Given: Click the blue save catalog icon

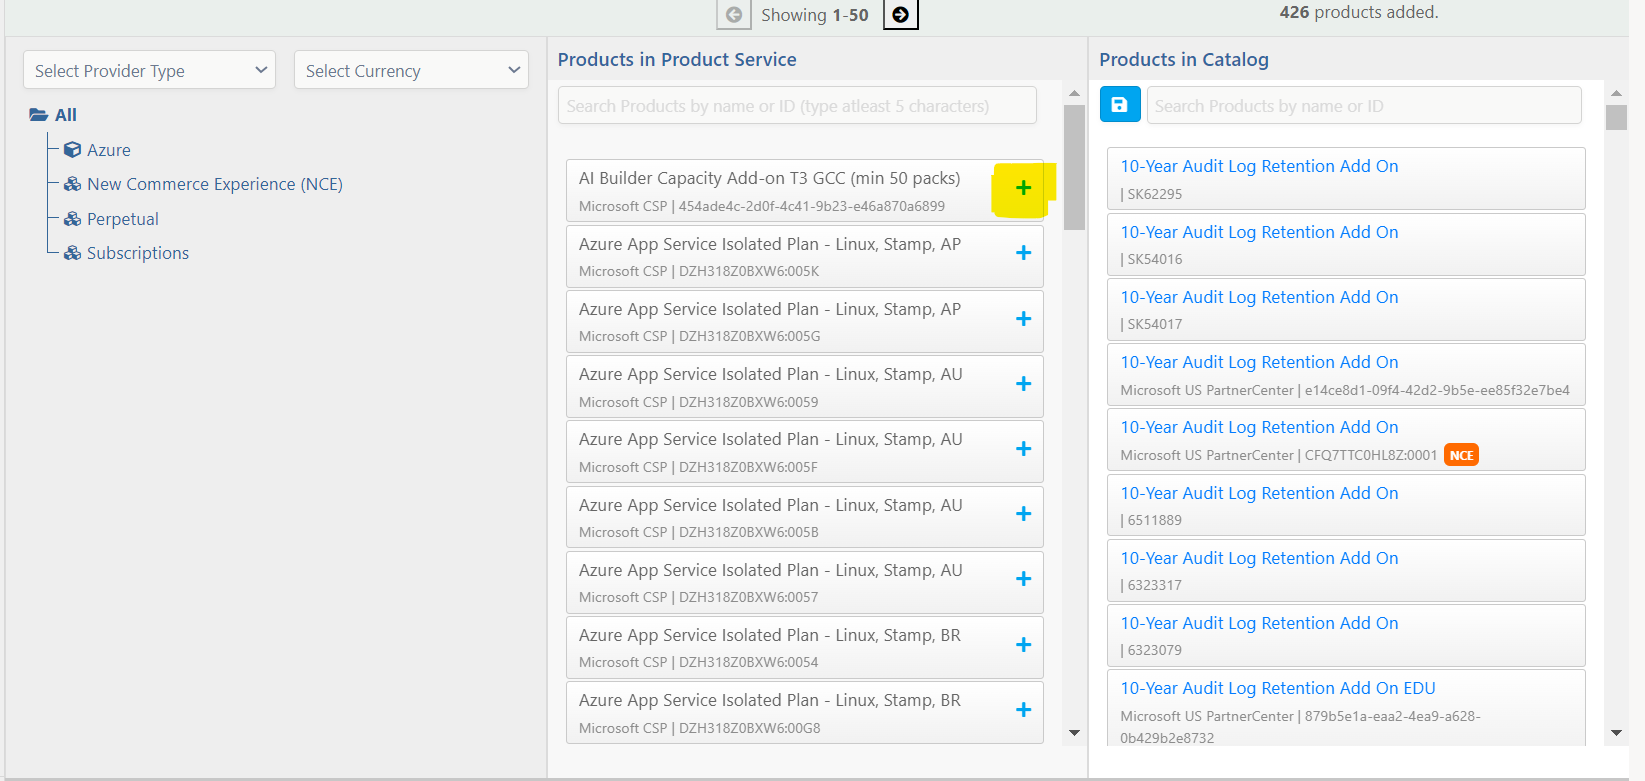Looking at the screenshot, I should pos(1120,104).
